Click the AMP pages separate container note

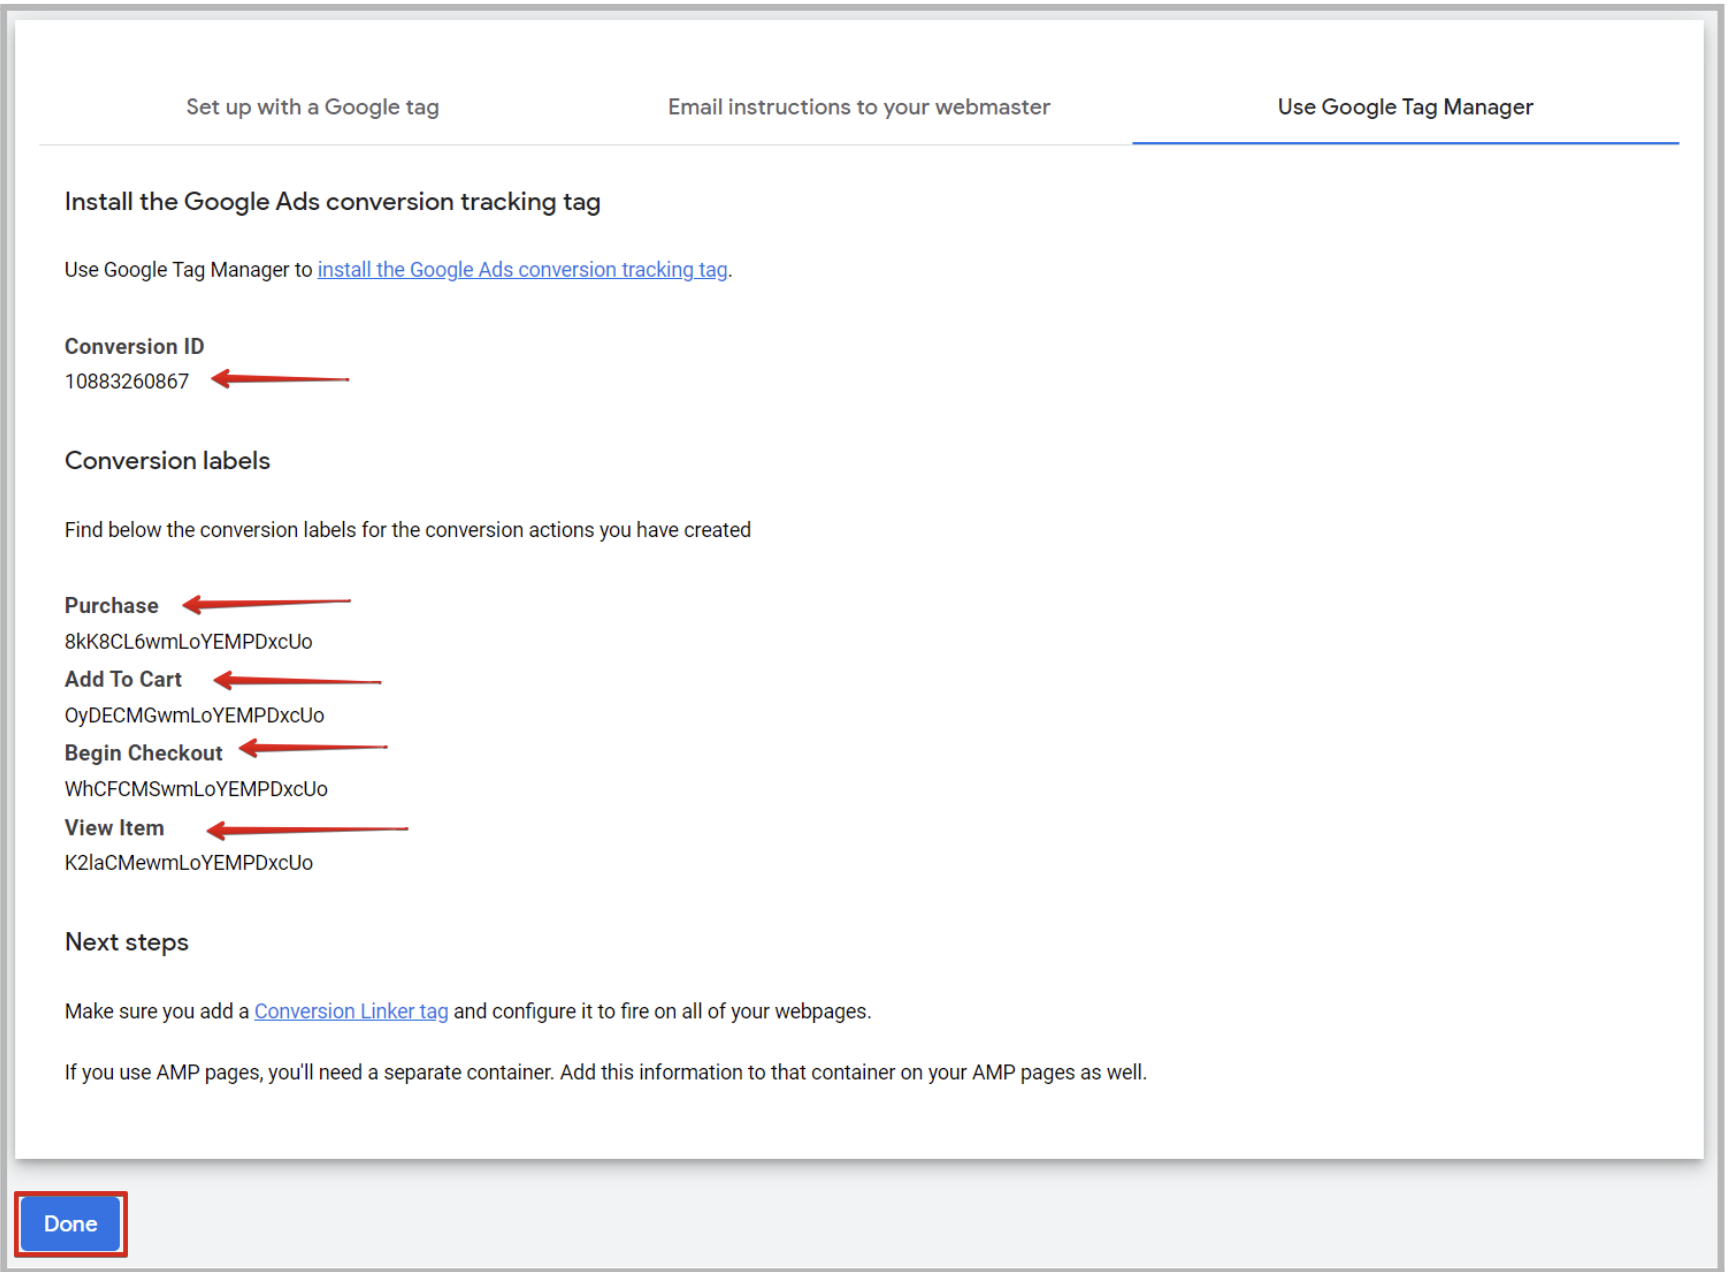tap(606, 1072)
